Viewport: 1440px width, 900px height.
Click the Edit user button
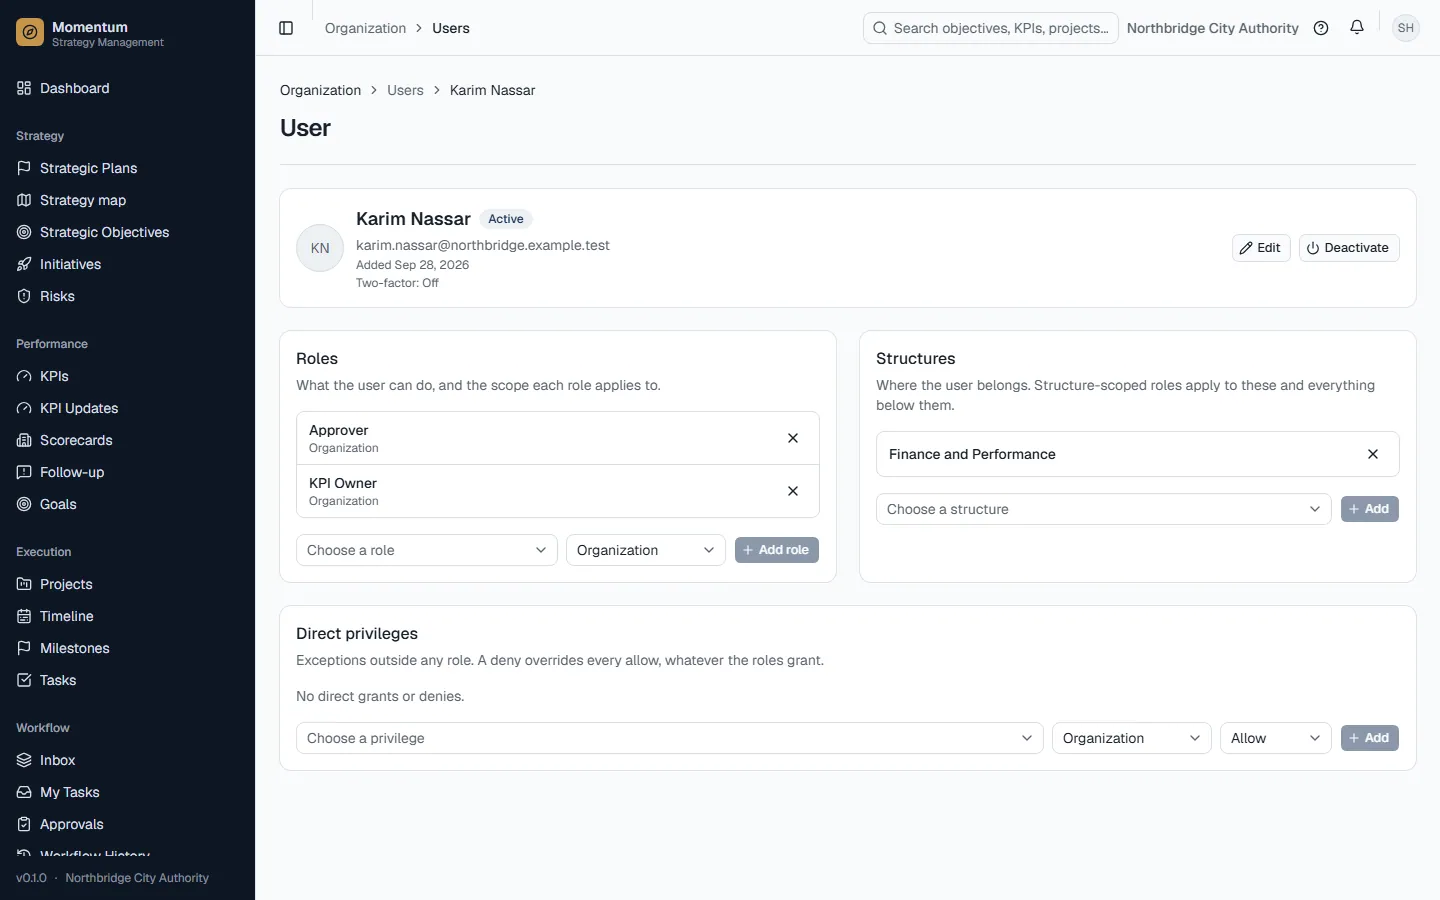tap(1261, 248)
